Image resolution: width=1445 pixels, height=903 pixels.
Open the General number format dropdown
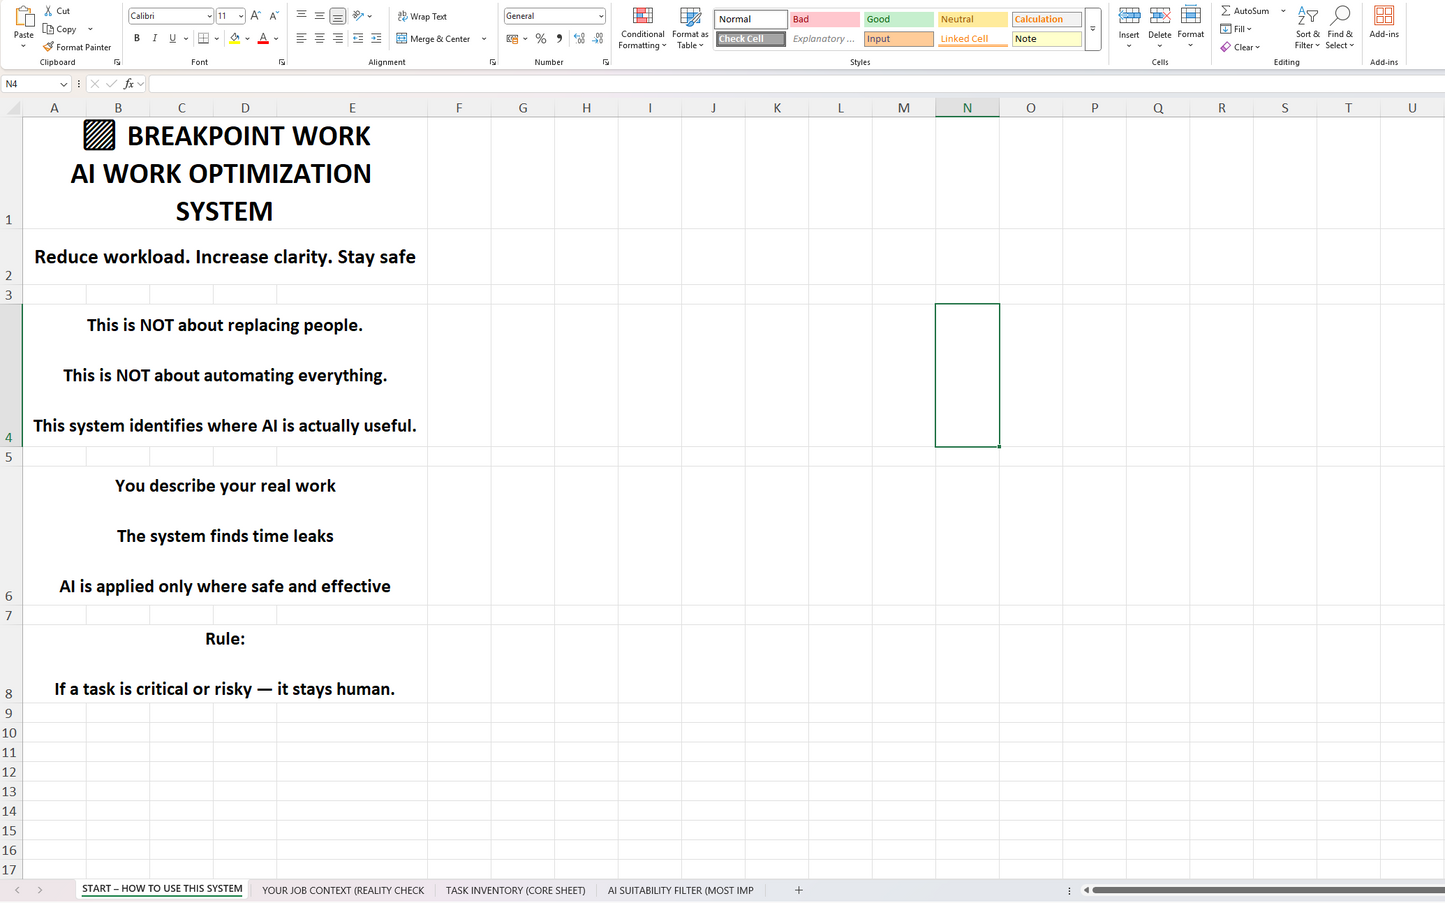point(601,15)
